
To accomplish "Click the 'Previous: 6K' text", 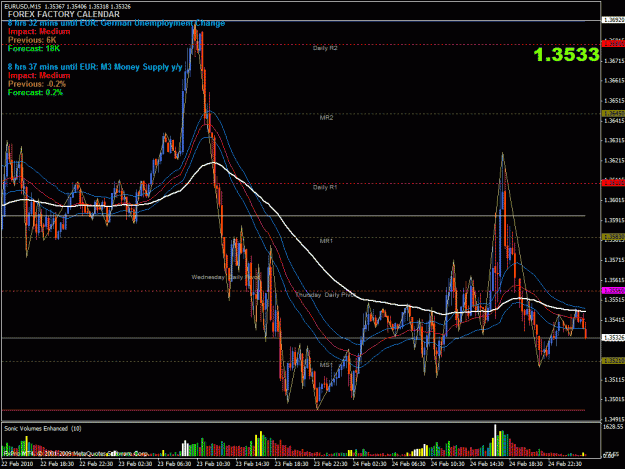I will pyautogui.click(x=32, y=40).
